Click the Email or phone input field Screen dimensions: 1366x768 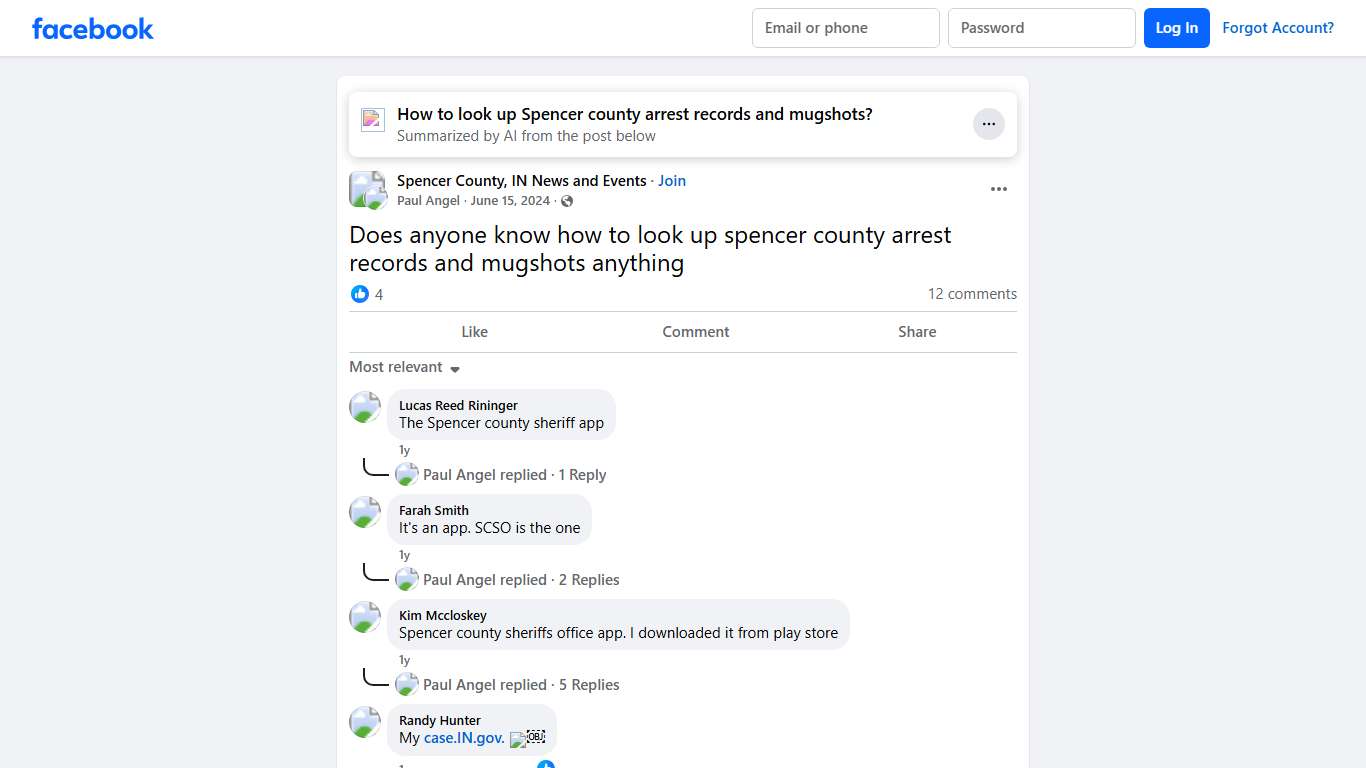(845, 28)
